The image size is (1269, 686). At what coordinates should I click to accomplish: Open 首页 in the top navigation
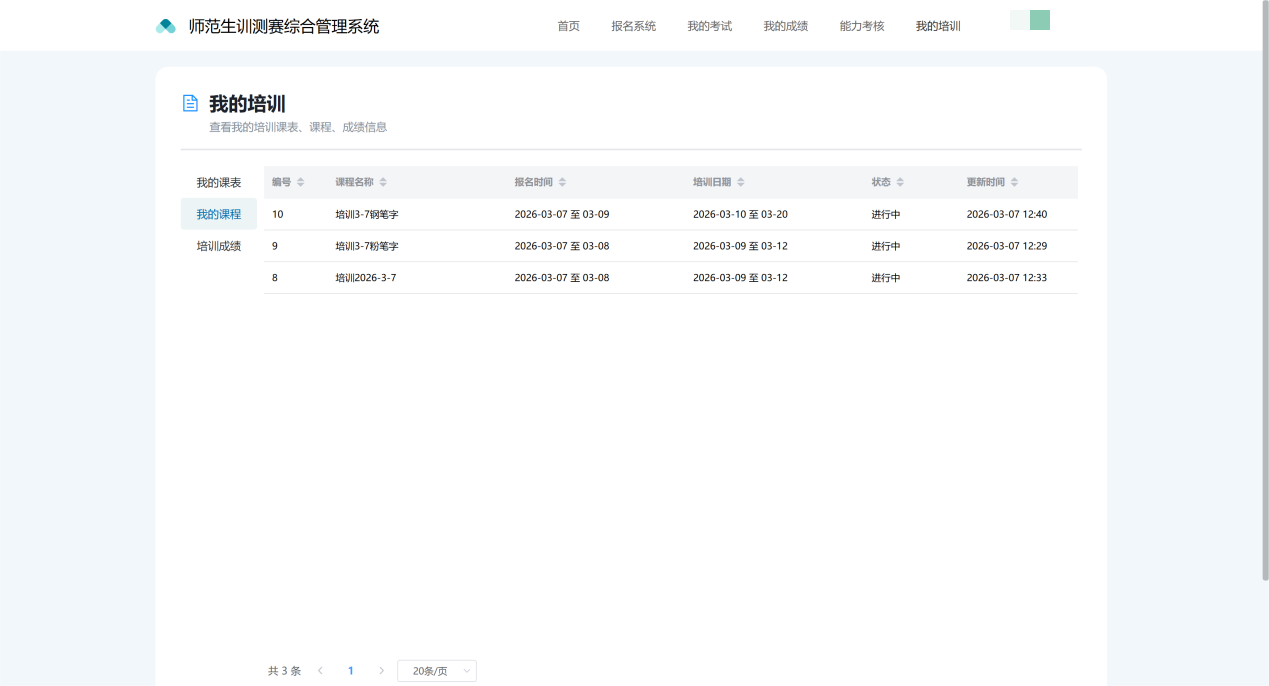pyautogui.click(x=569, y=26)
